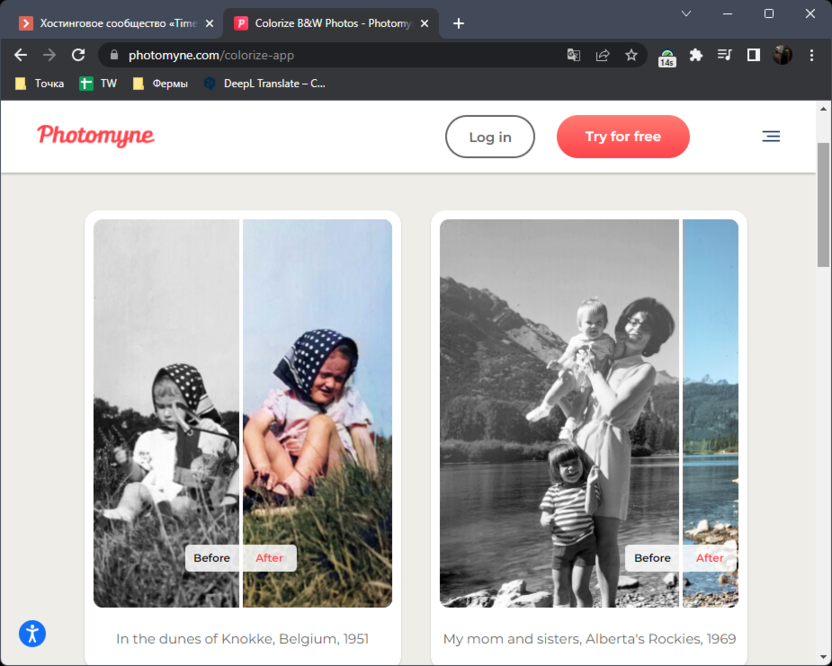
Task: Open the tab search chevron
Action: 686,14
